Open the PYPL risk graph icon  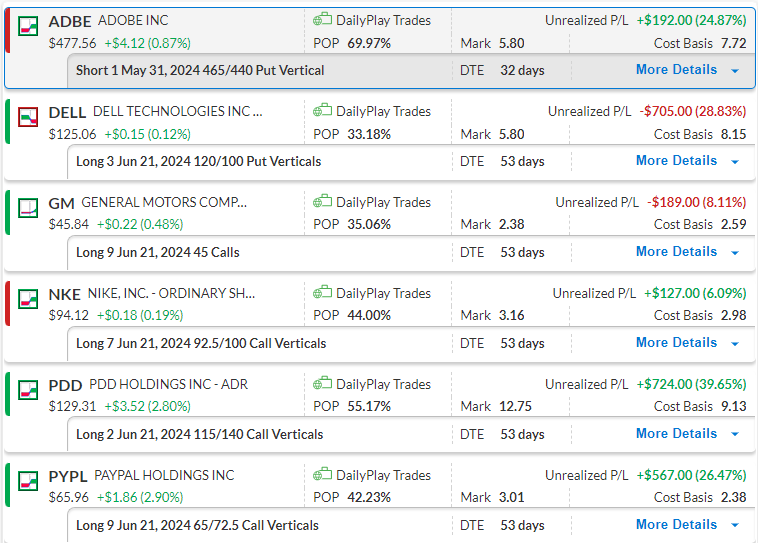click(x=28, y=481)
